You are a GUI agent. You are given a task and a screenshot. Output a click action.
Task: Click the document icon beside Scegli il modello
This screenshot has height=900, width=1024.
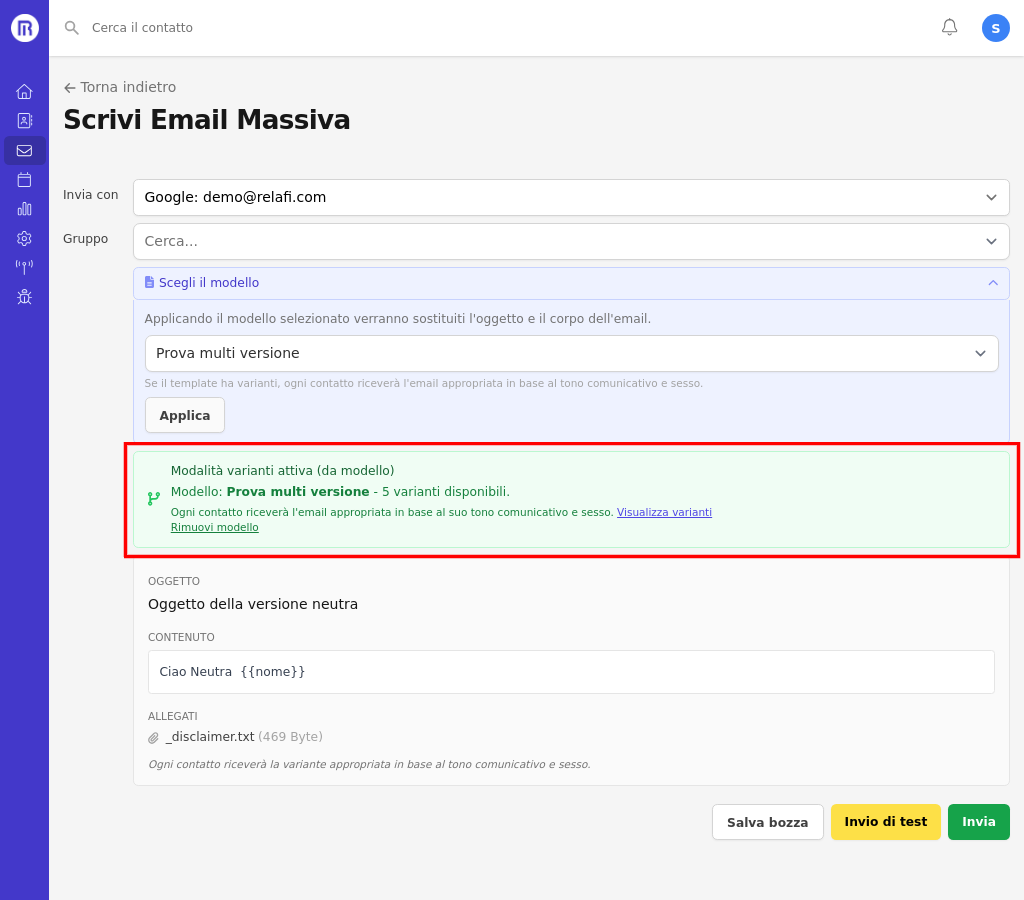(x=150, y=282)
